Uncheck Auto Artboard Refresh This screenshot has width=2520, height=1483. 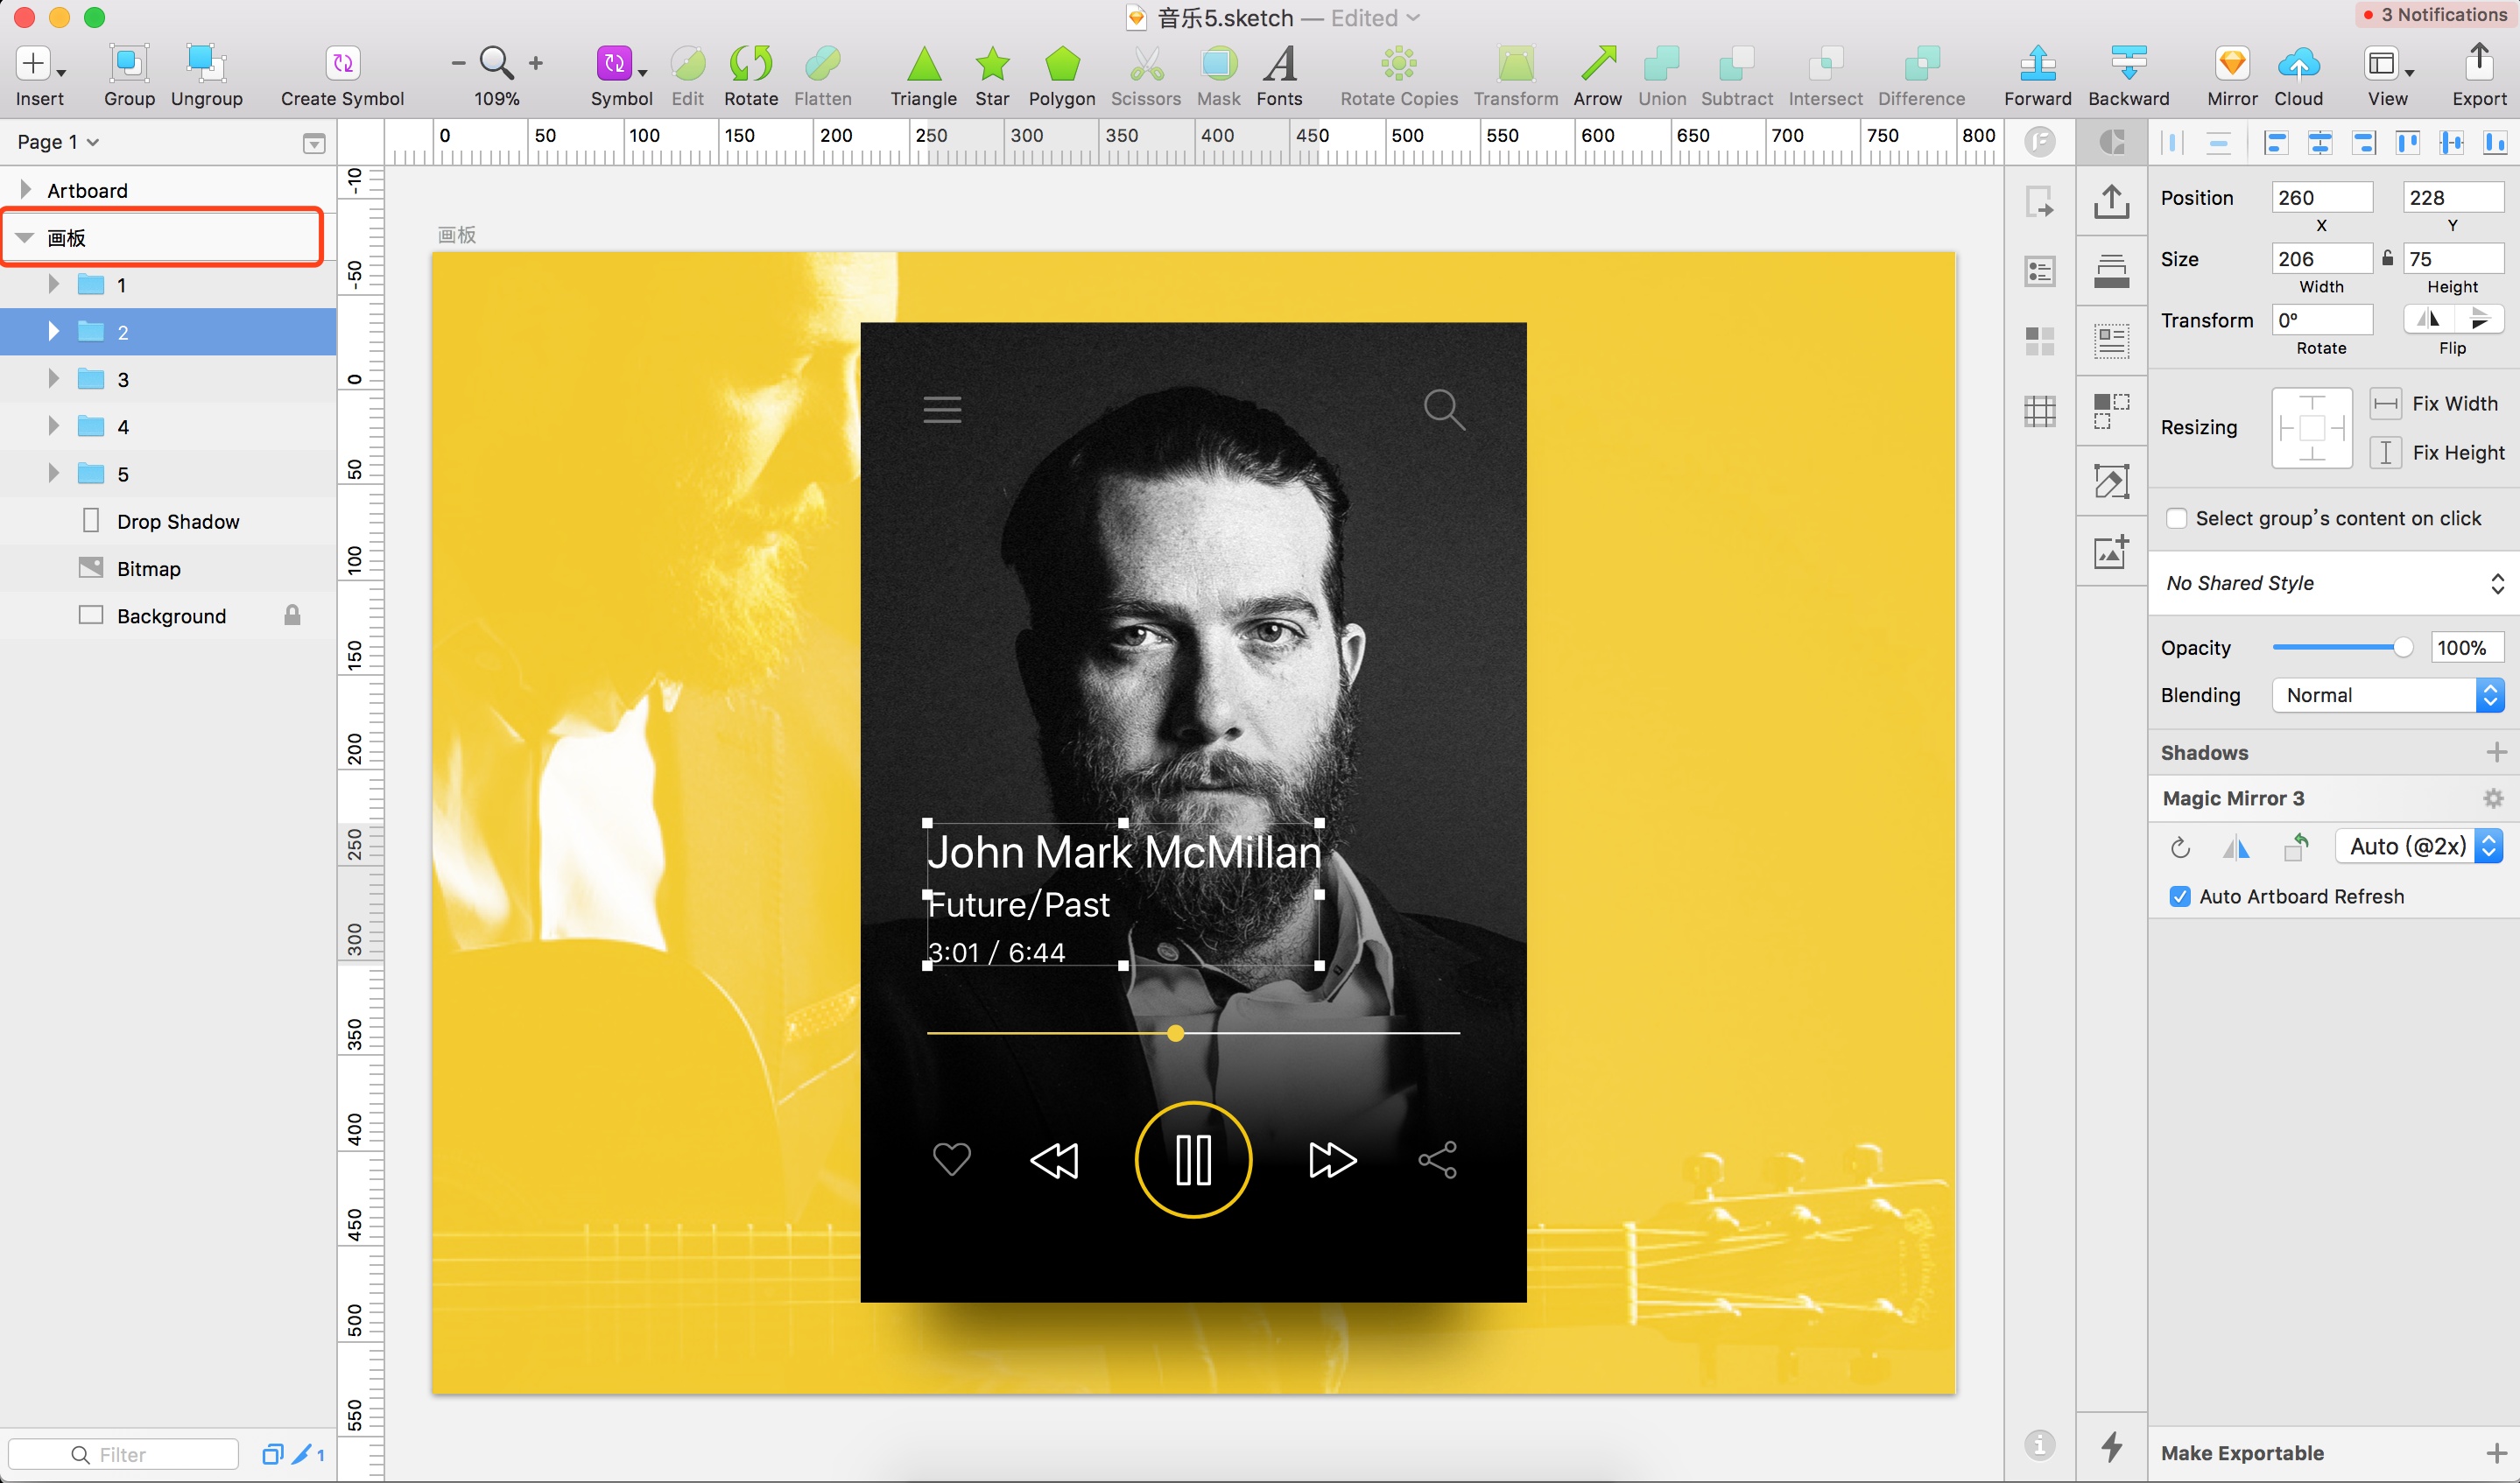coord(2180,896)
